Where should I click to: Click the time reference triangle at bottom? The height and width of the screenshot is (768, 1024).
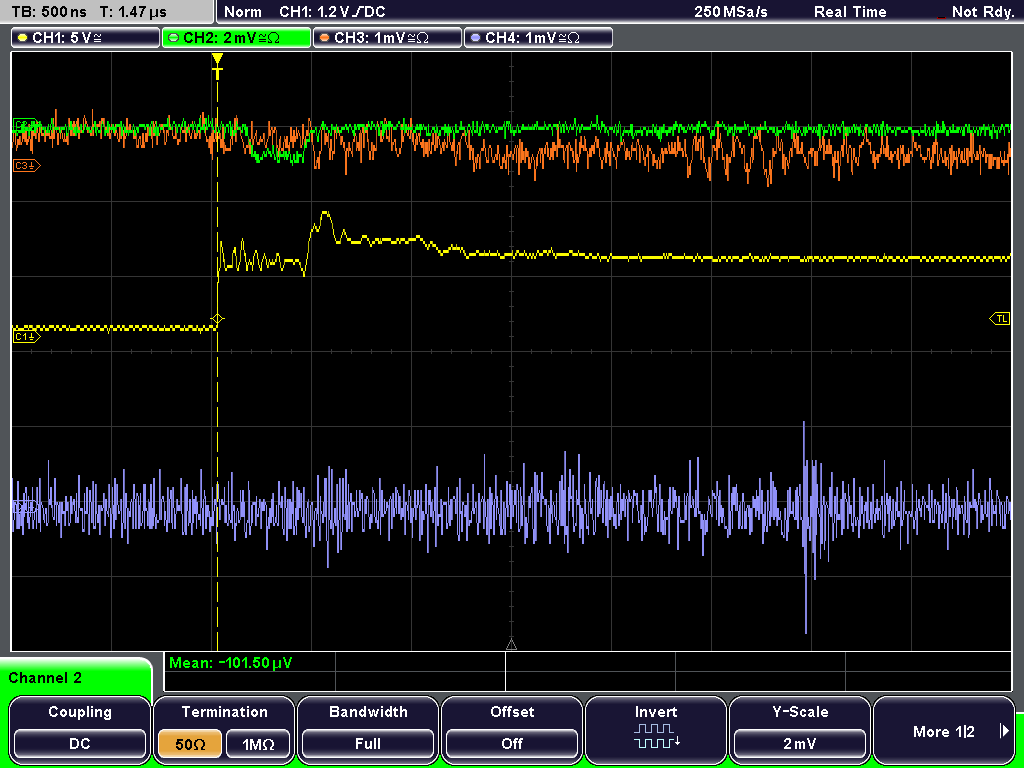click(x=511, y=645)
